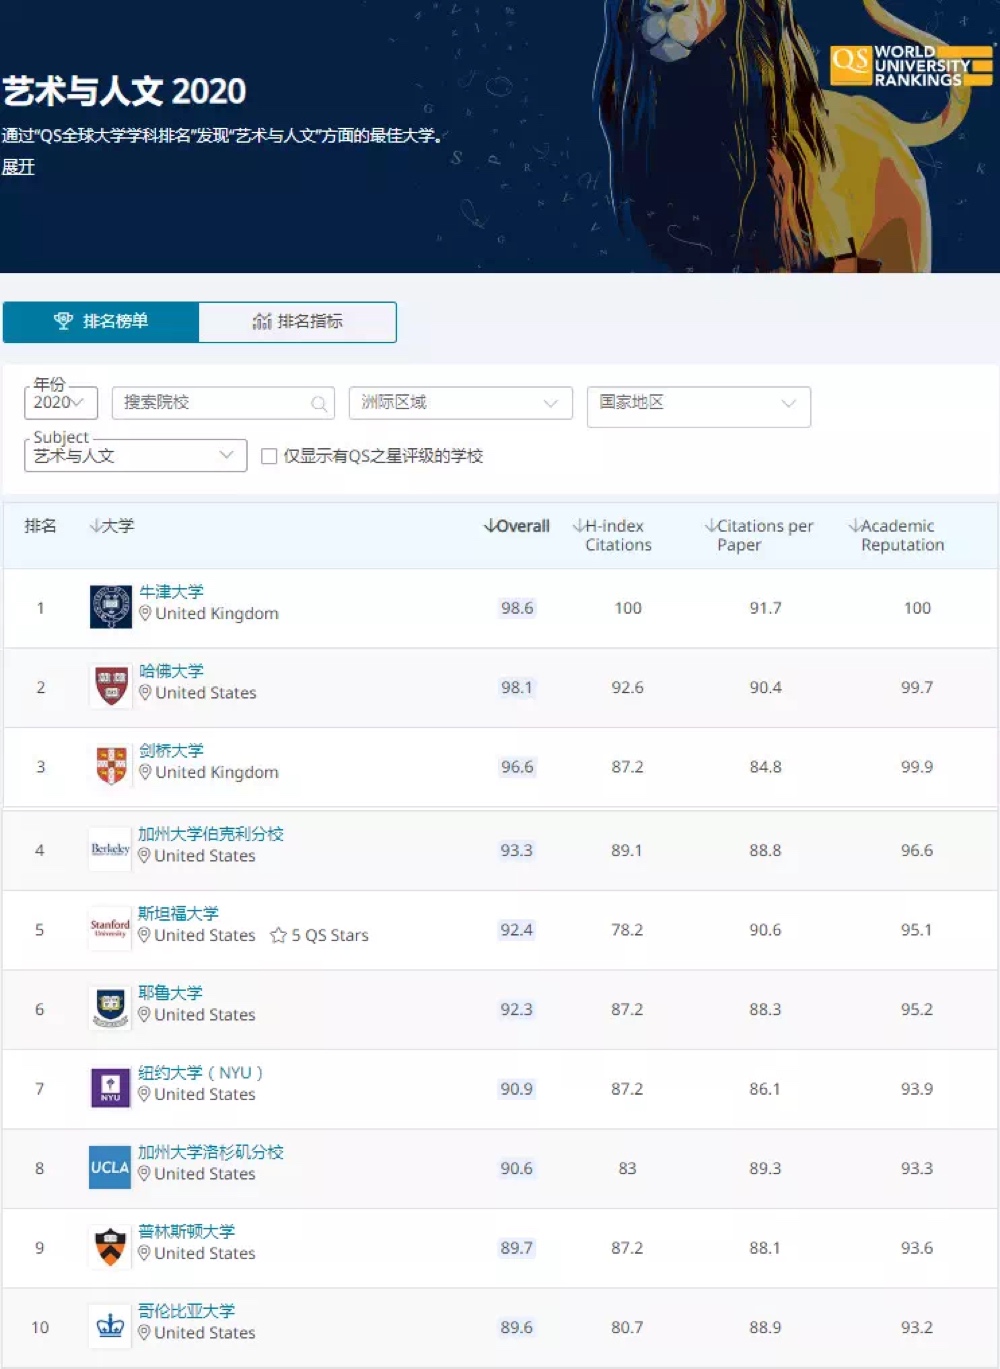Open the 斯坦福大学 university link
The height and width of the screenshot is (1369, 1000).
178,913
